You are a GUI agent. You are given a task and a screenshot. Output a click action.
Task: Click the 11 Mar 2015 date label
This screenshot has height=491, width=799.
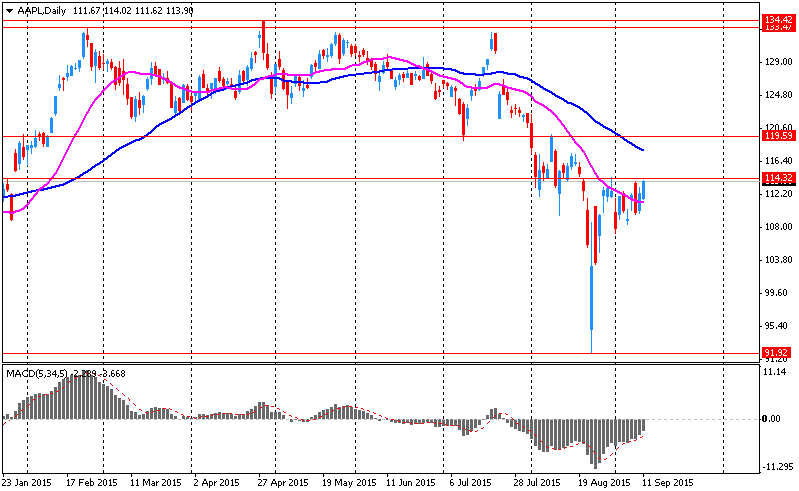[155, 482]
